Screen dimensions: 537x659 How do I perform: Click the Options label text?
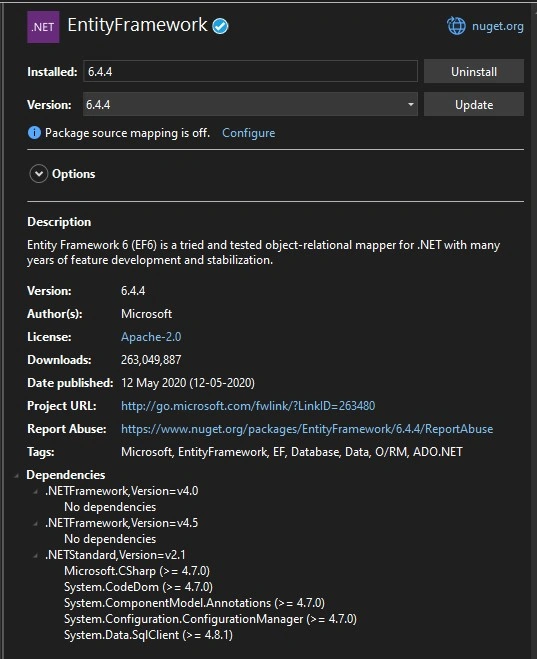pyautogui.click(x=74, y=174)
